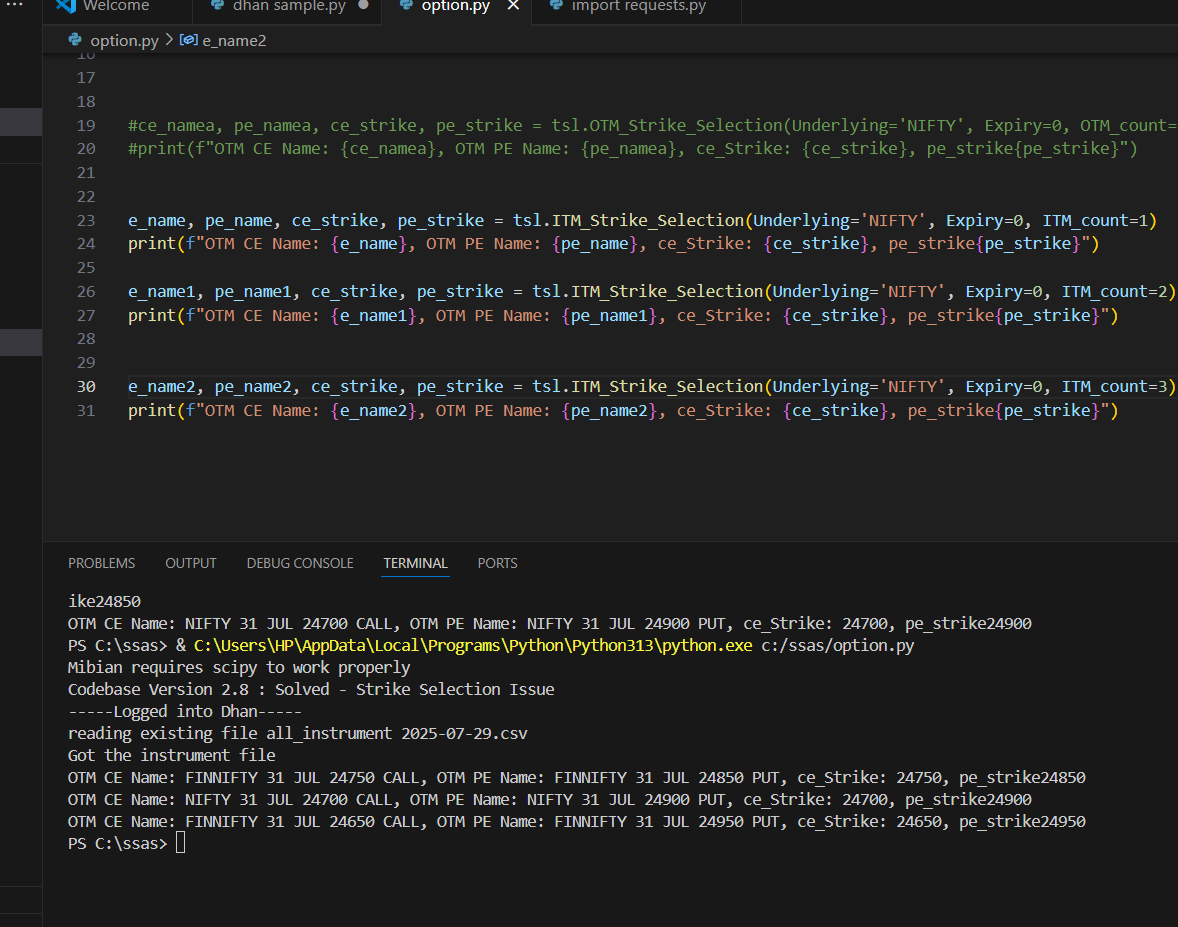Image resolution: width=1178 pixels, height=927 pixels.
Task: Click line number 23 in the gutter
Action: pos(86,221)
